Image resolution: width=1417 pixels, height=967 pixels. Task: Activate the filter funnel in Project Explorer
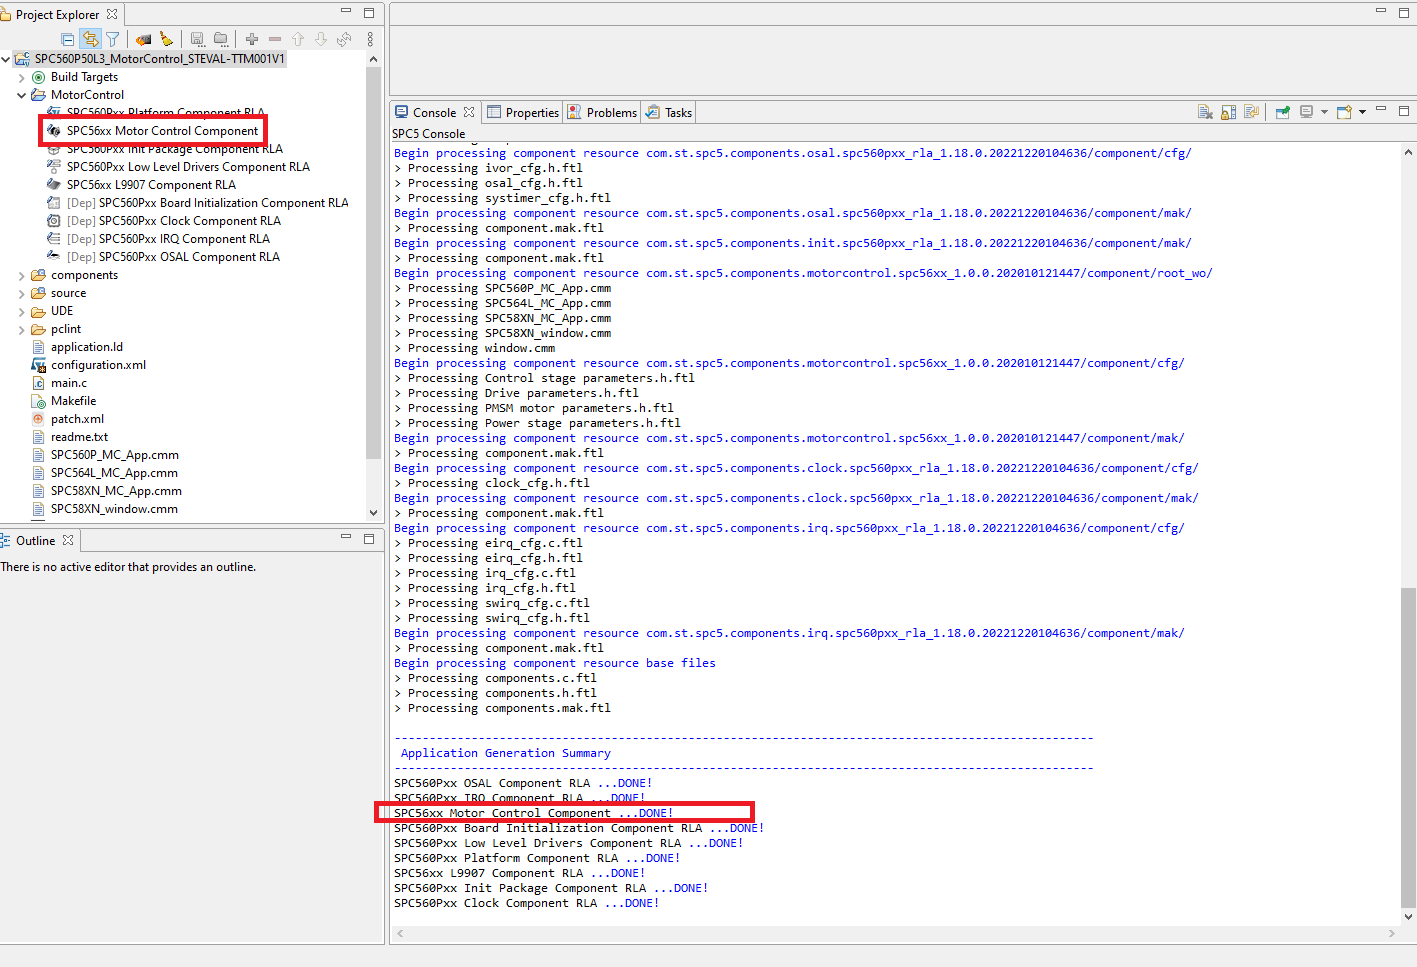(x=113, y=39)
